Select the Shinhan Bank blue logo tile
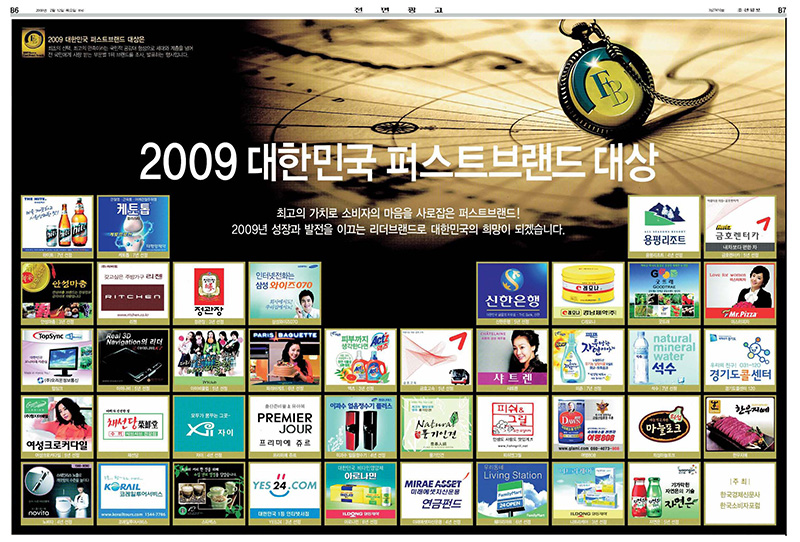 point(513,289)
